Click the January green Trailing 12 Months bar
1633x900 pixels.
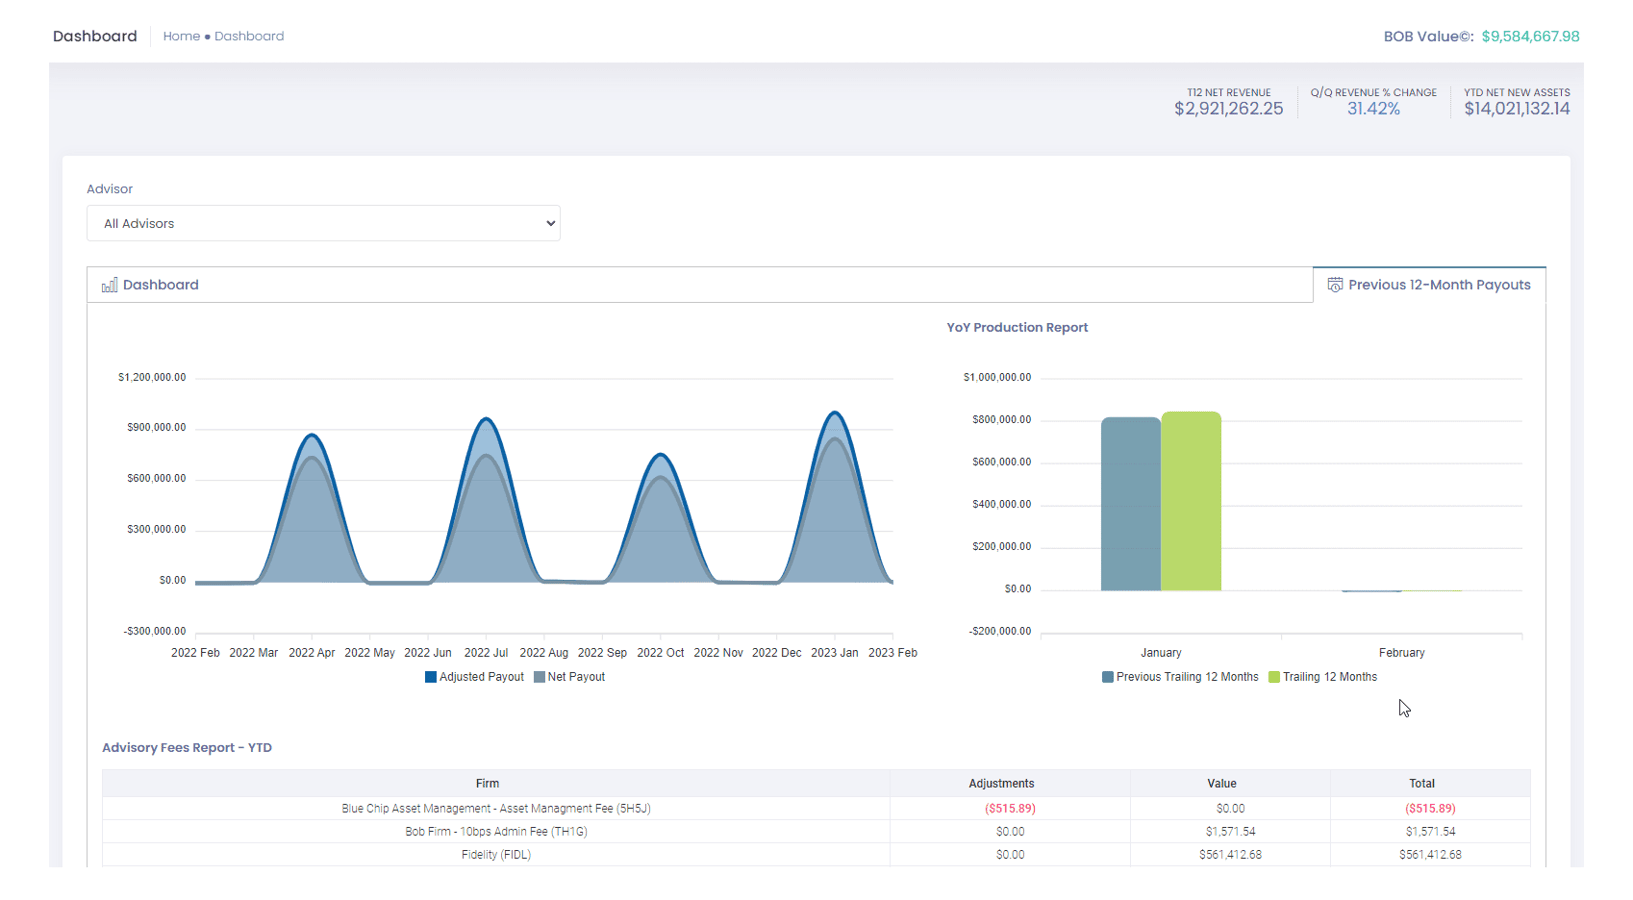[x=1191, y=500]
